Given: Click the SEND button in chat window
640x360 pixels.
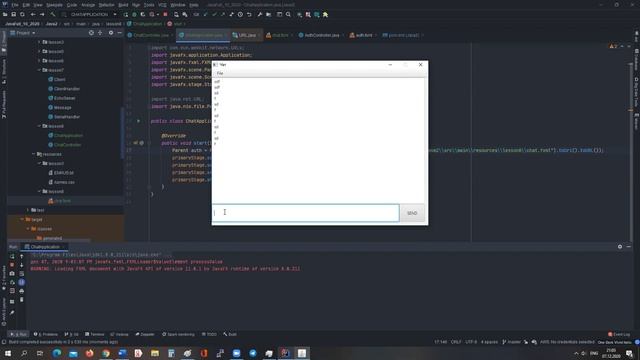Looking at the screenshot, I should [412, 213].
